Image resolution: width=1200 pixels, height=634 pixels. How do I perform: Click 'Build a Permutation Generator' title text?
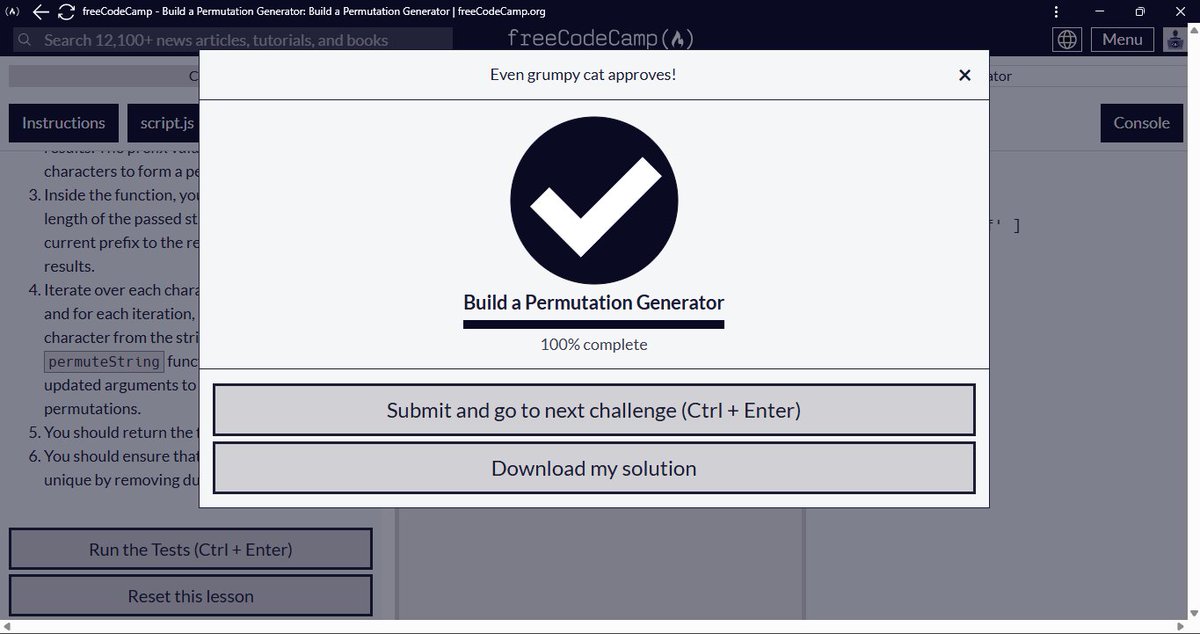click(x=594, y=302)
